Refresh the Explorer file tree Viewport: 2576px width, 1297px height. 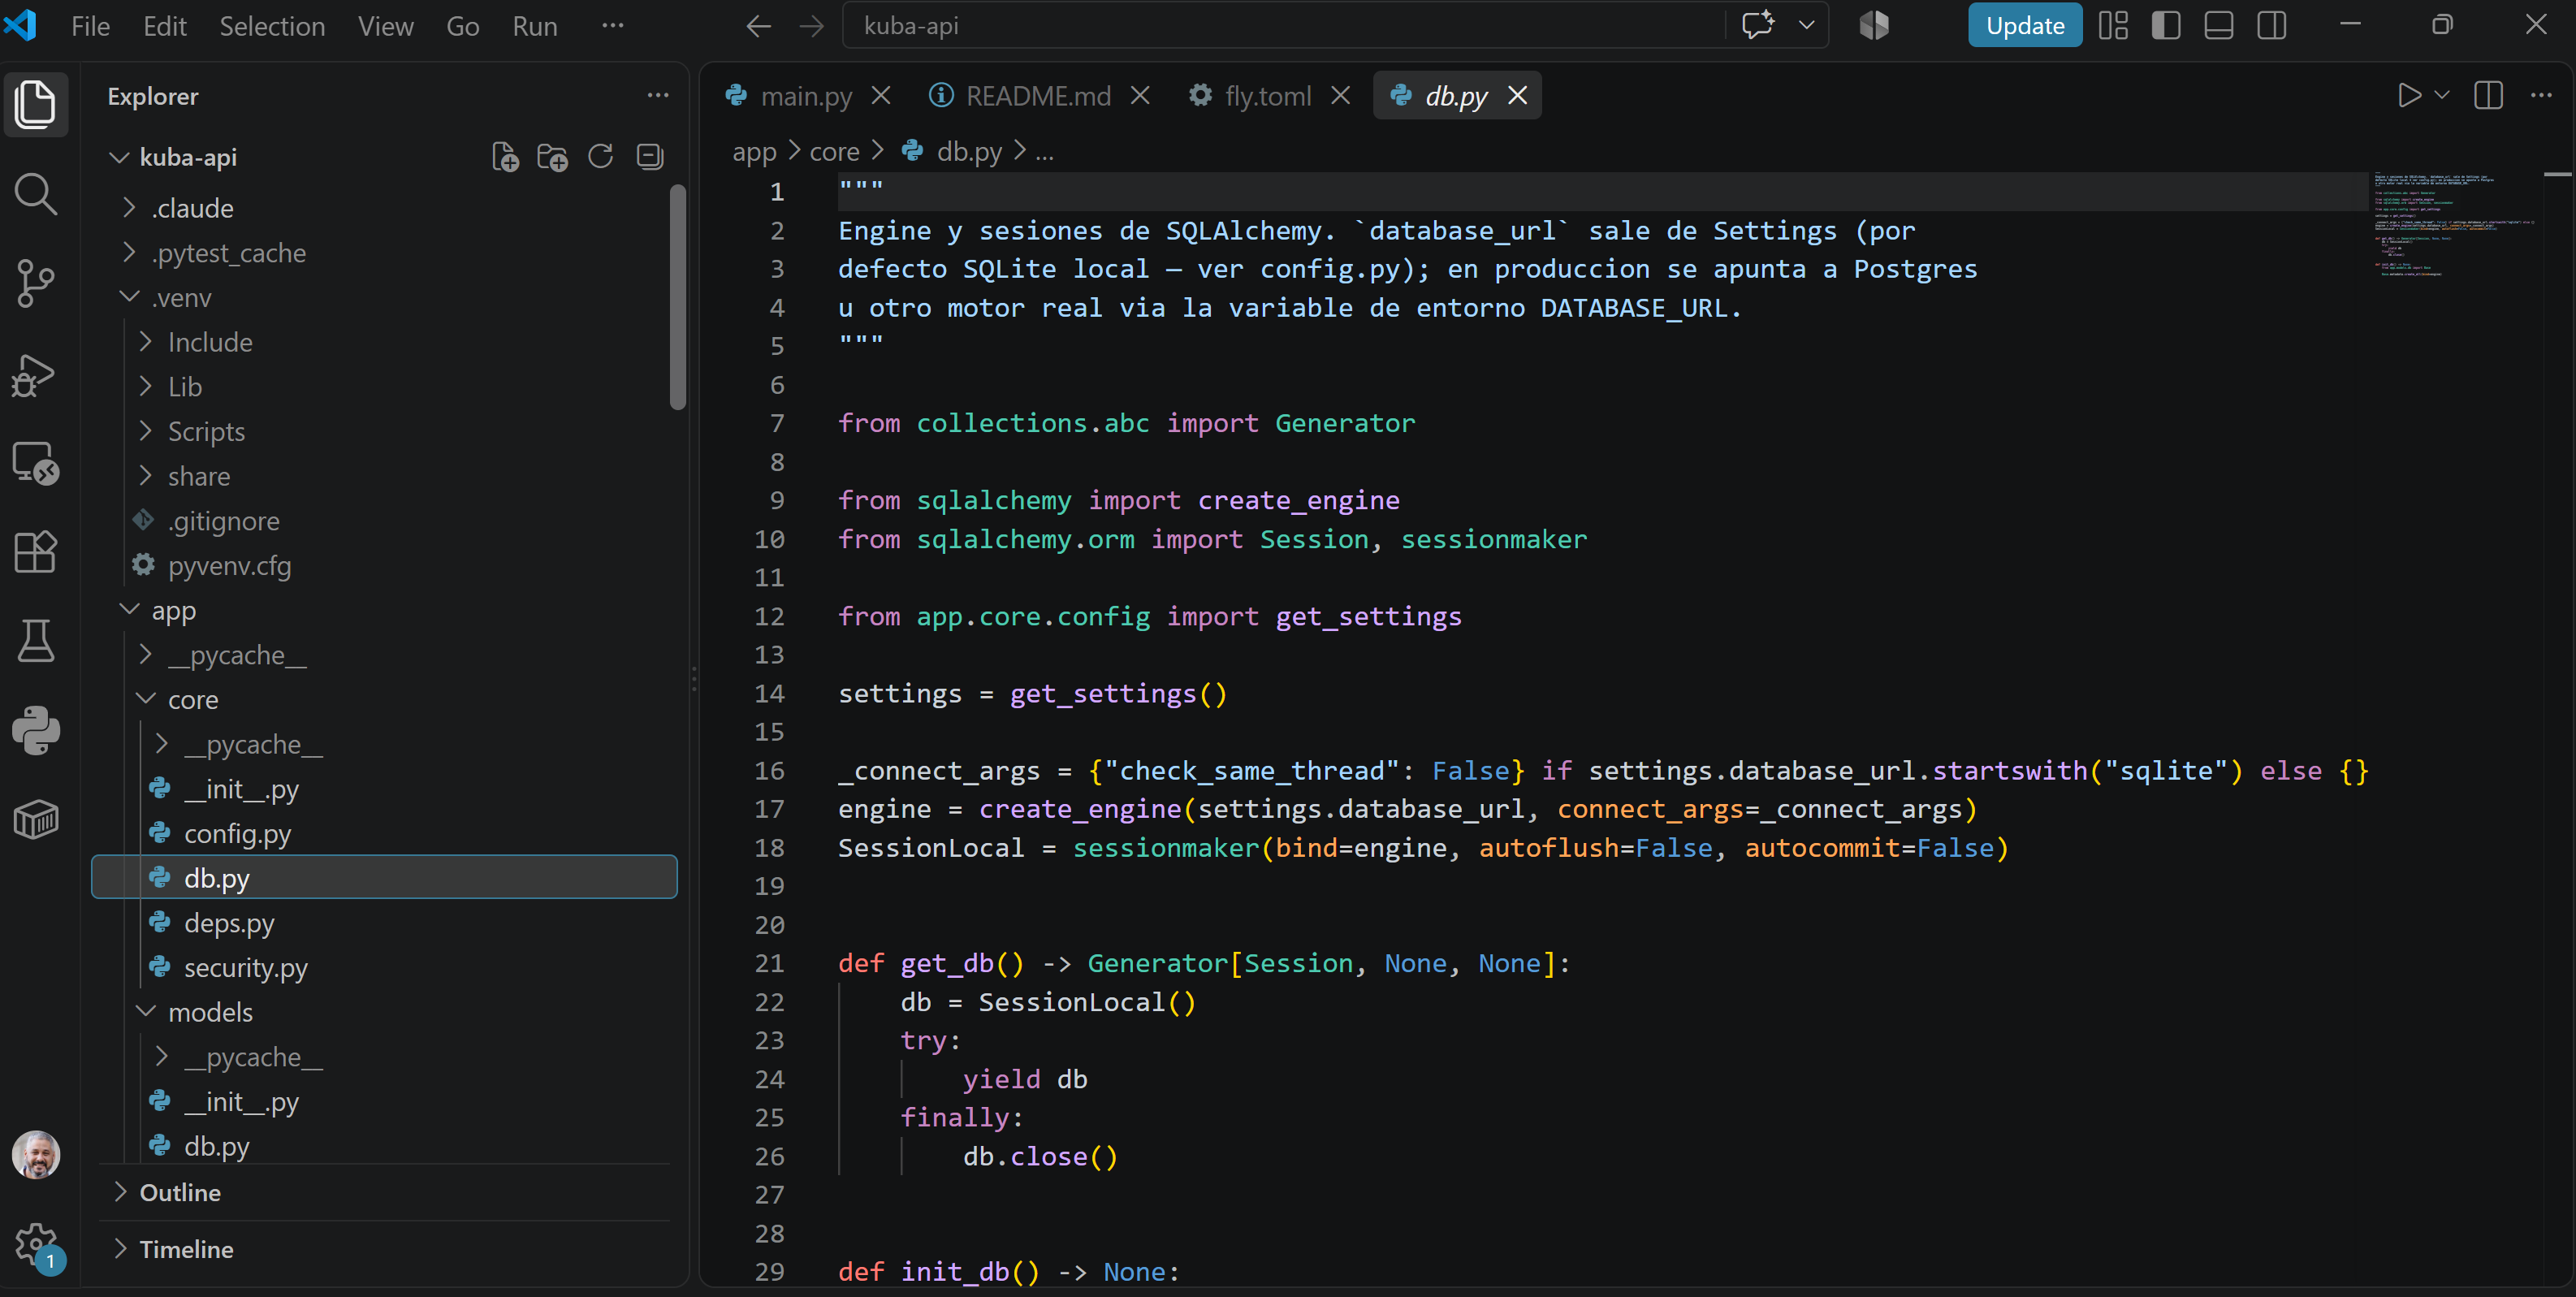pyautogui.click(x=600, y=157)
